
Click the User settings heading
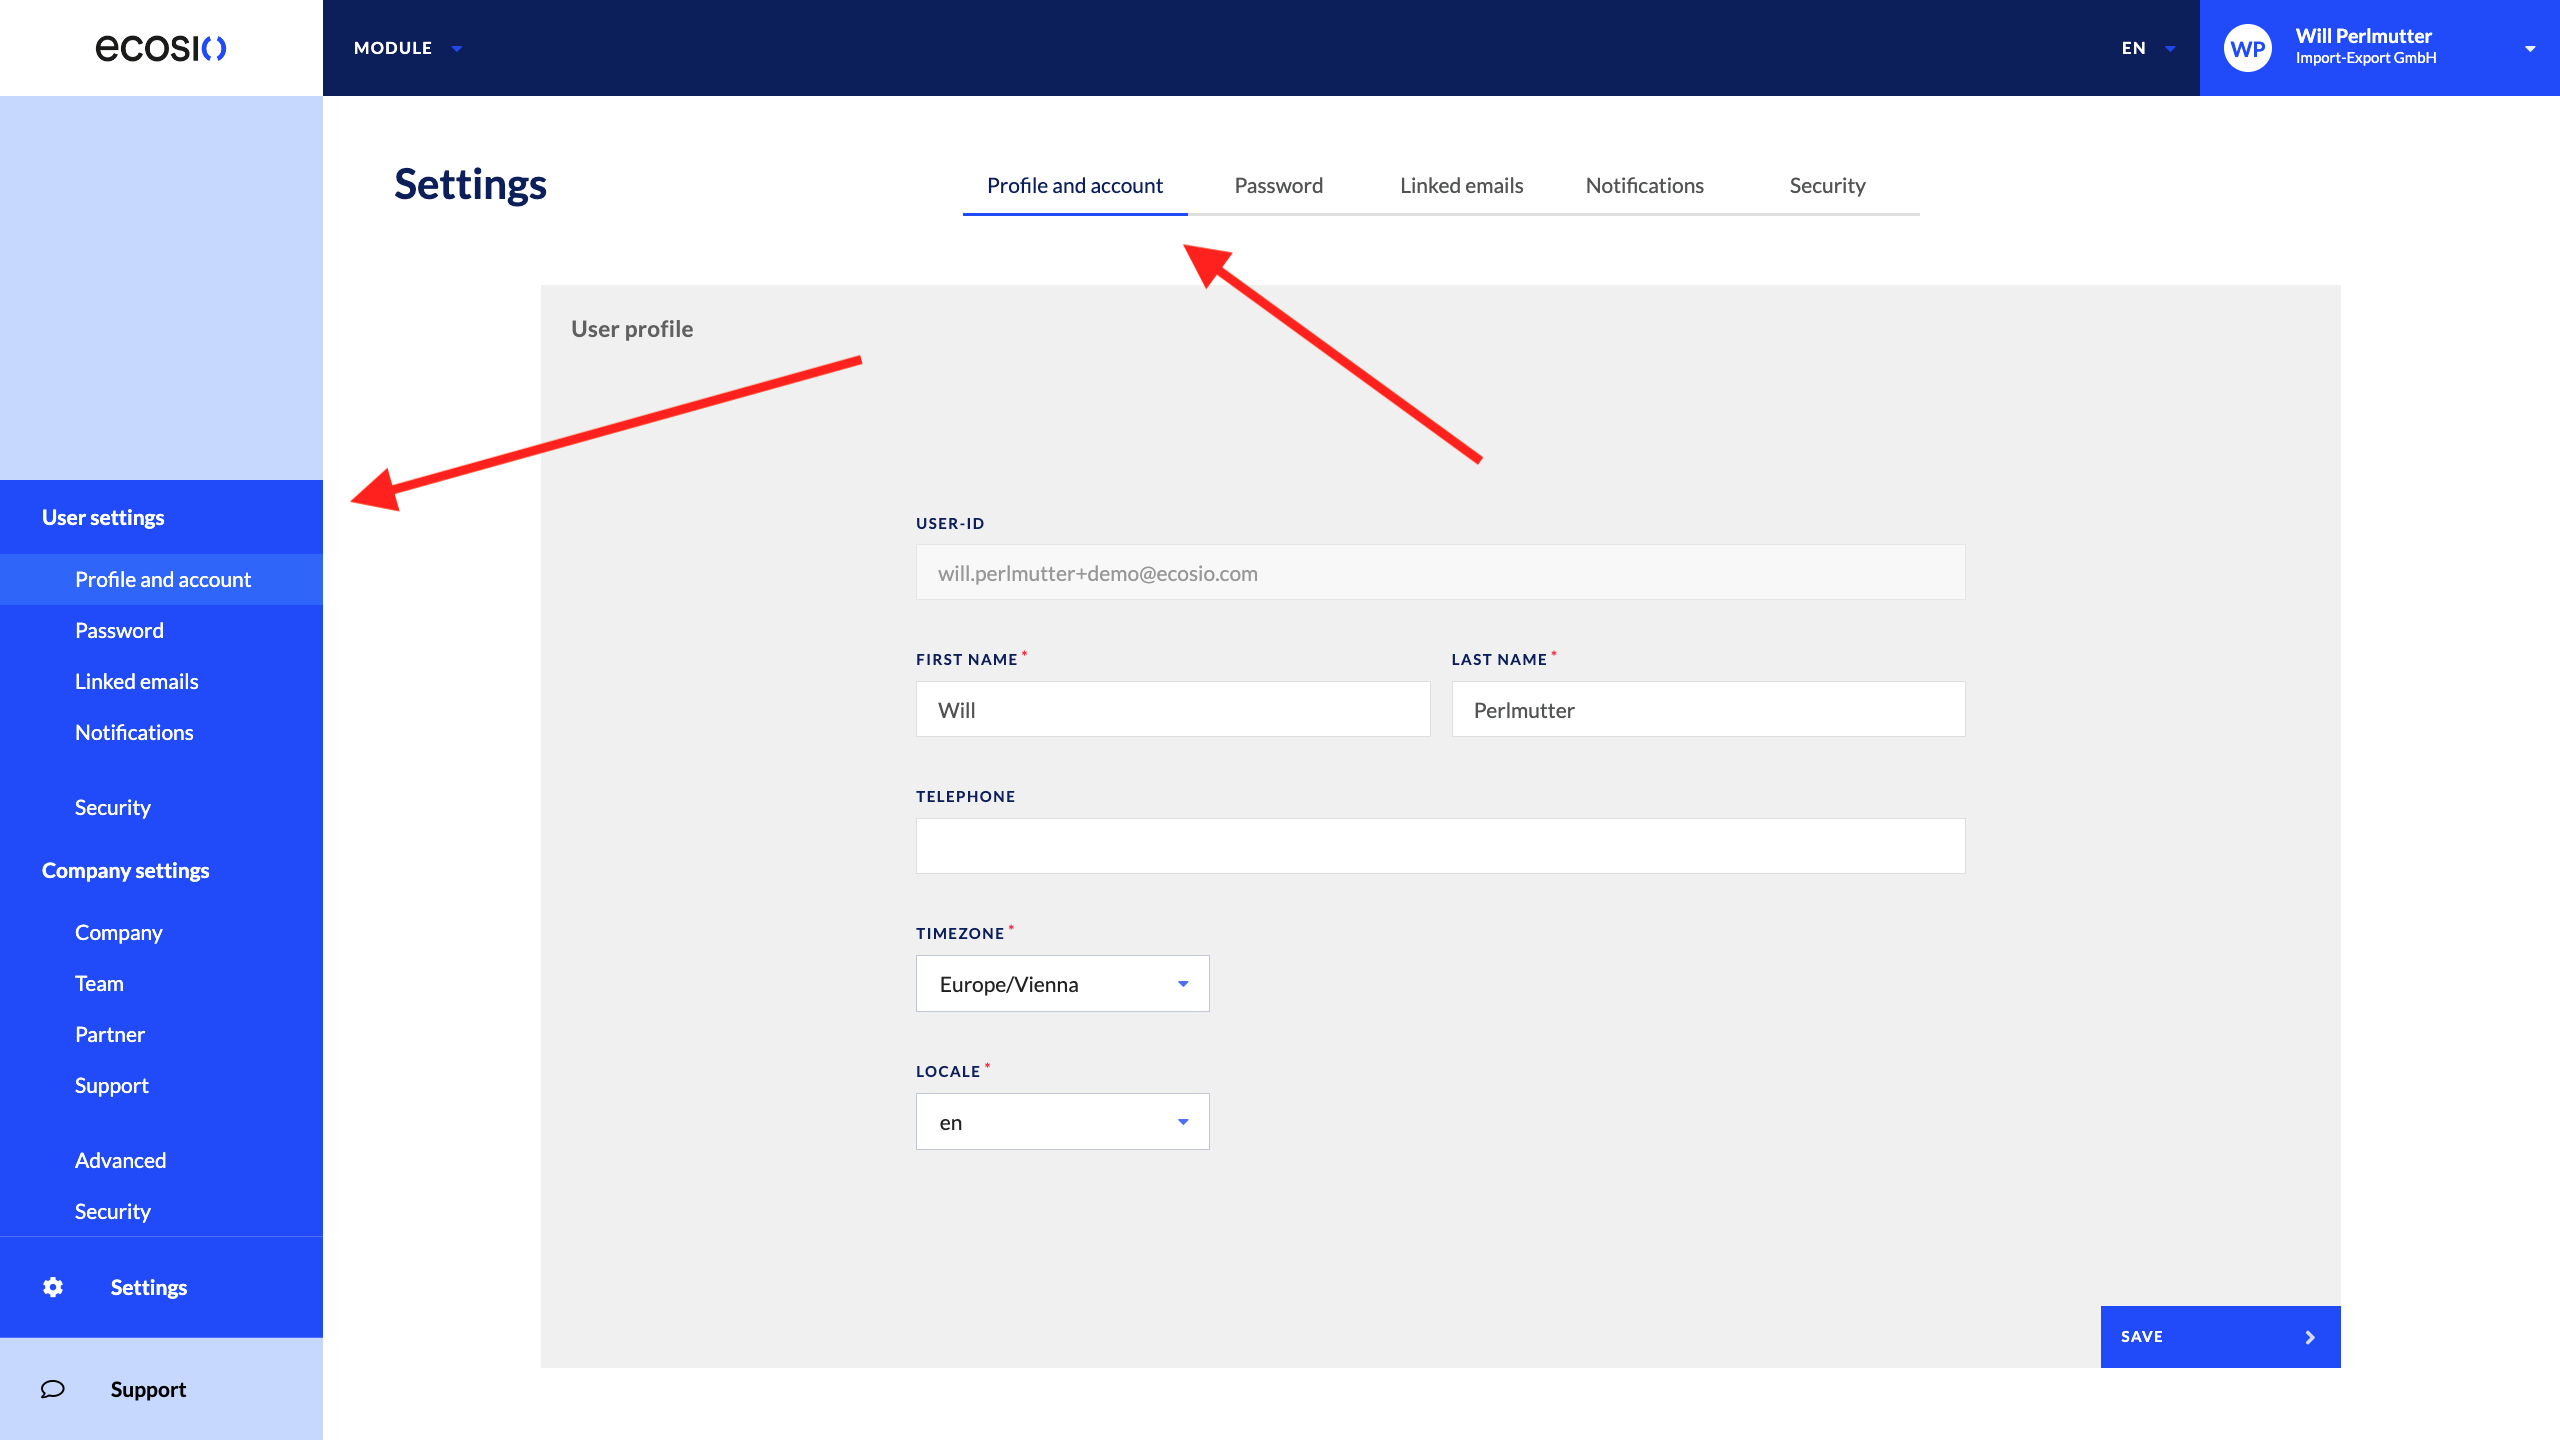(x=103, y=518)
